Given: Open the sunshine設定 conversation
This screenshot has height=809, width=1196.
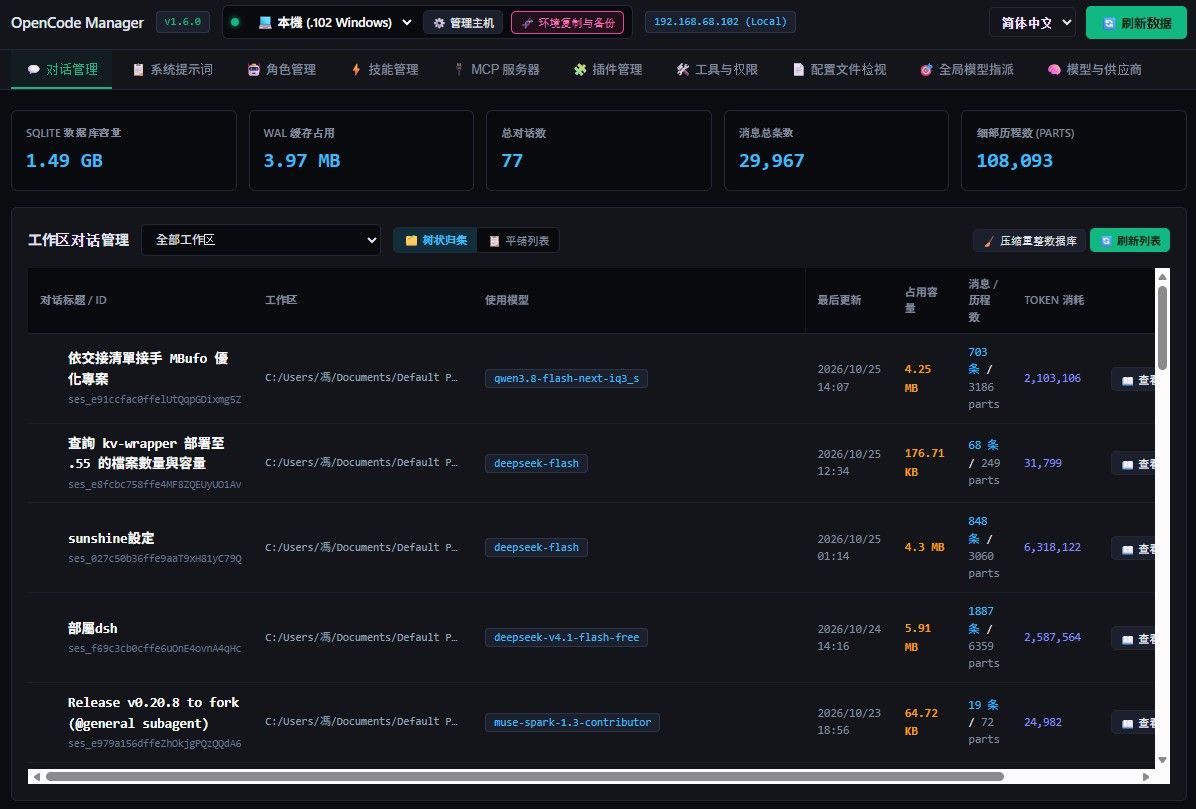Looking at the screenshot, I should pos(111,538).
